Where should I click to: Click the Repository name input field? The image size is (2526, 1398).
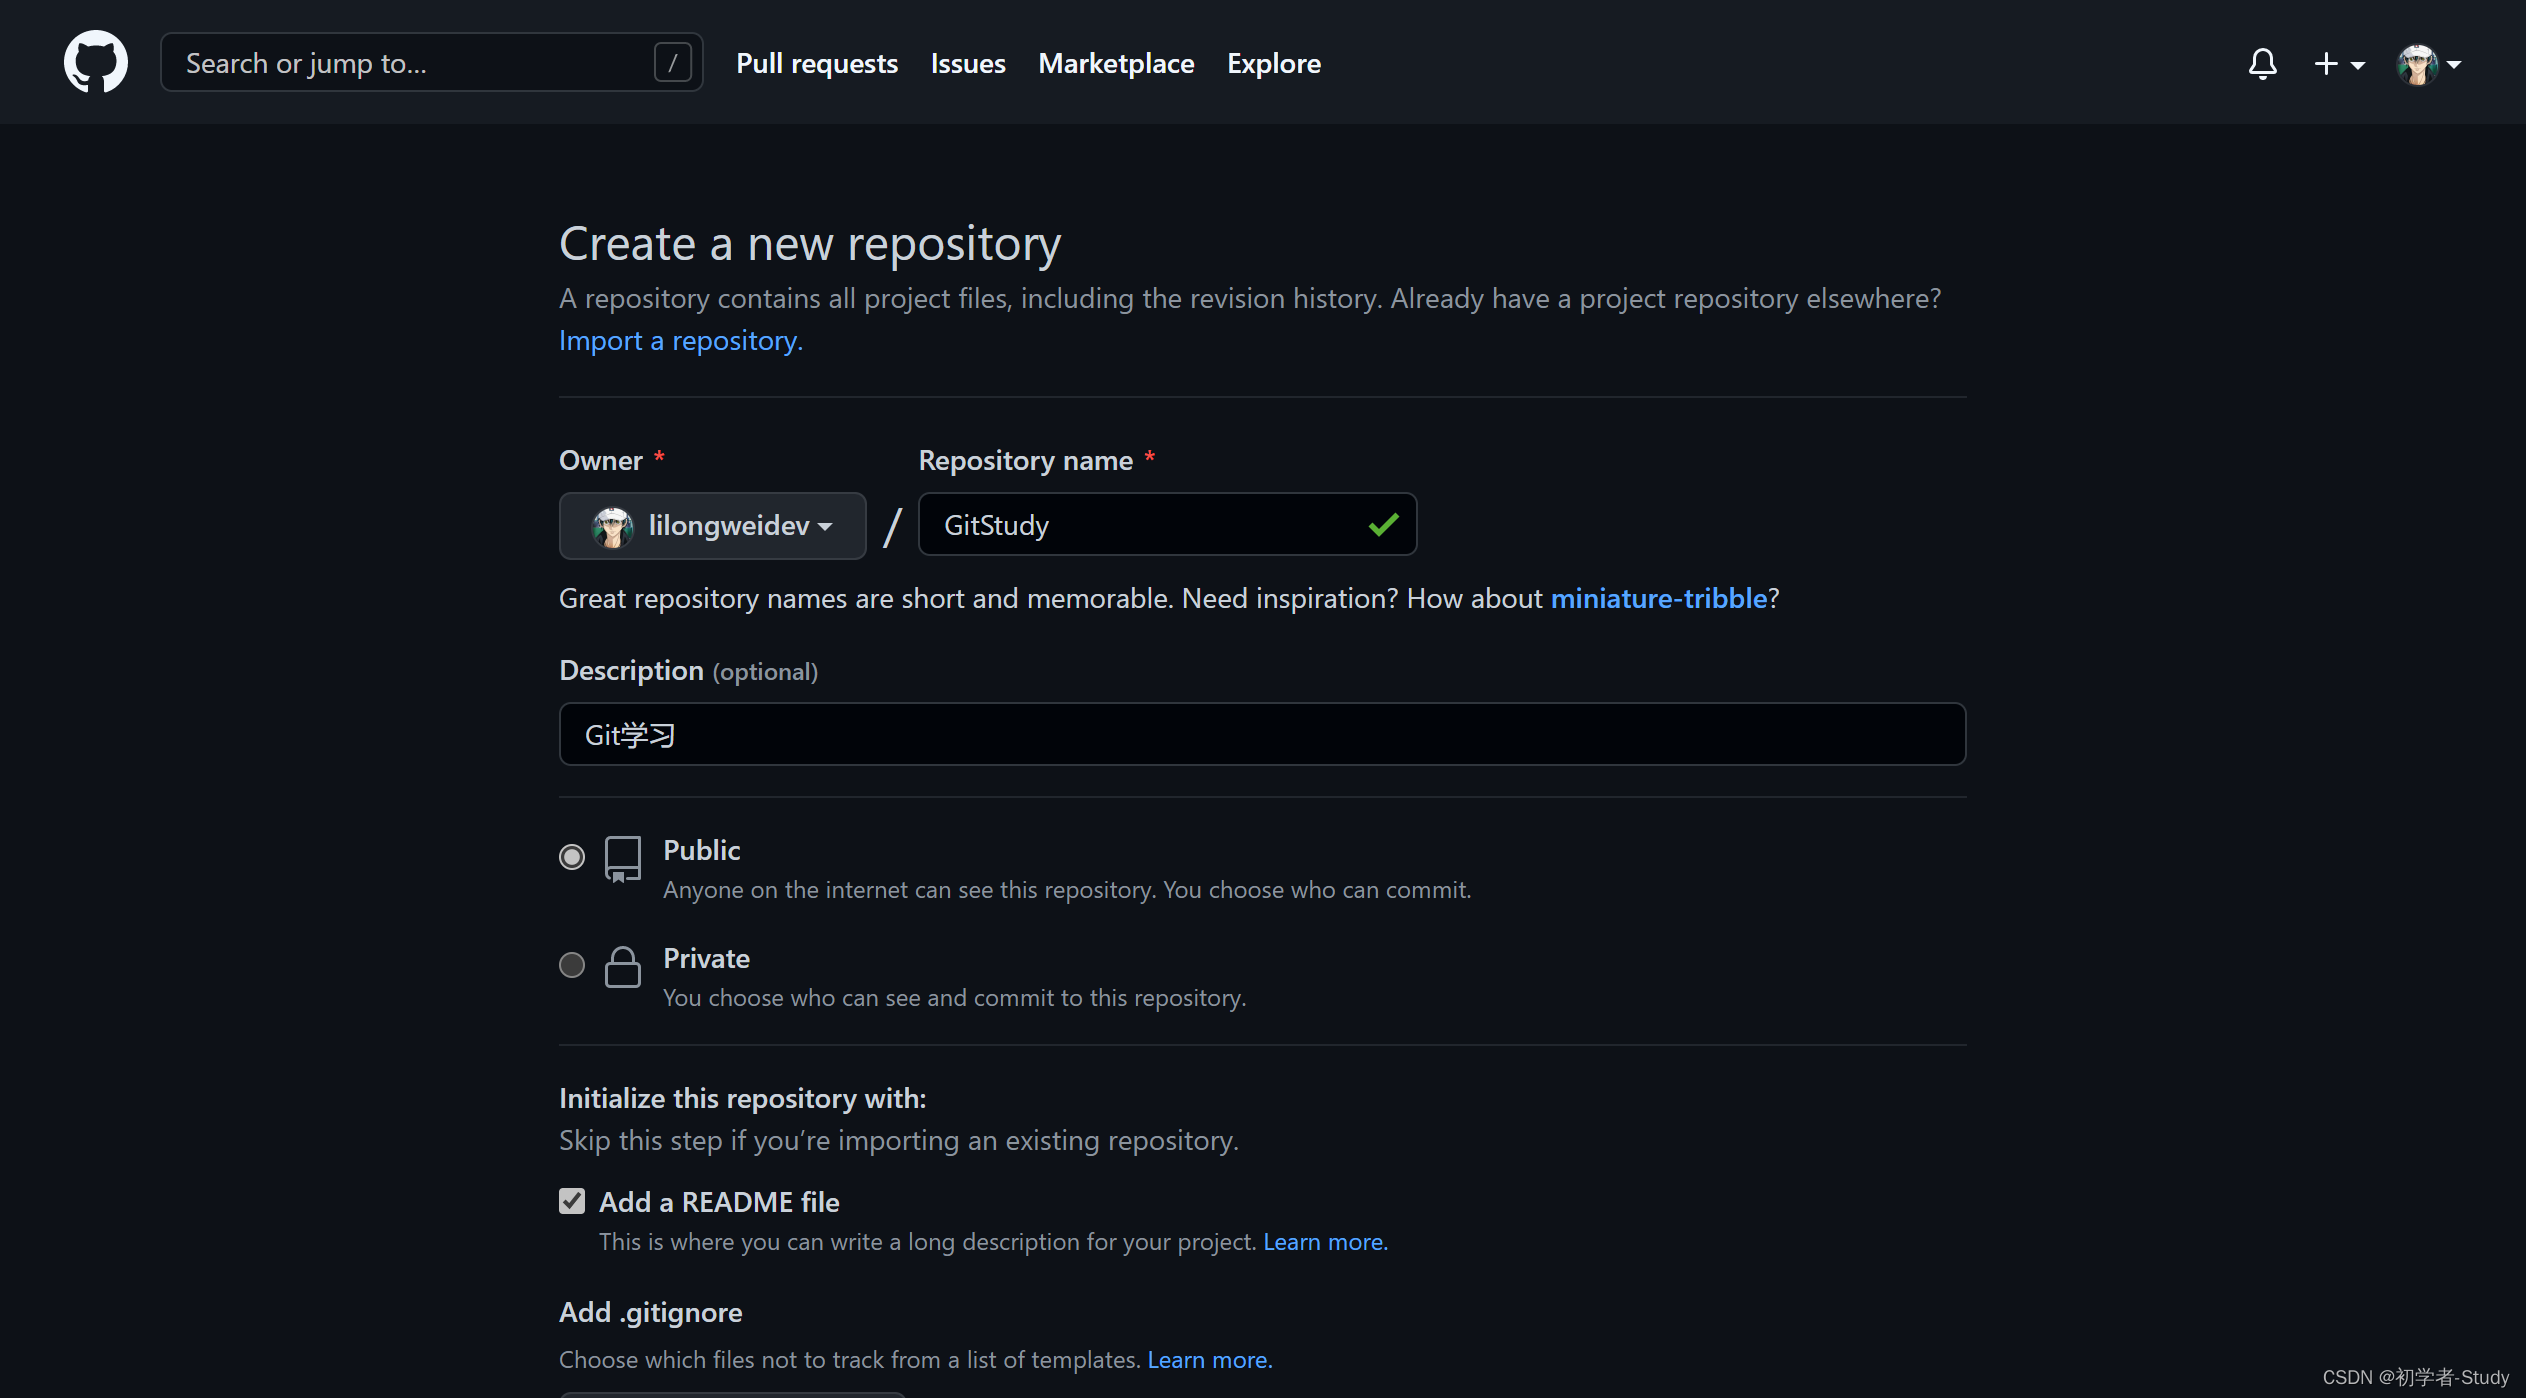(1170, 525)
